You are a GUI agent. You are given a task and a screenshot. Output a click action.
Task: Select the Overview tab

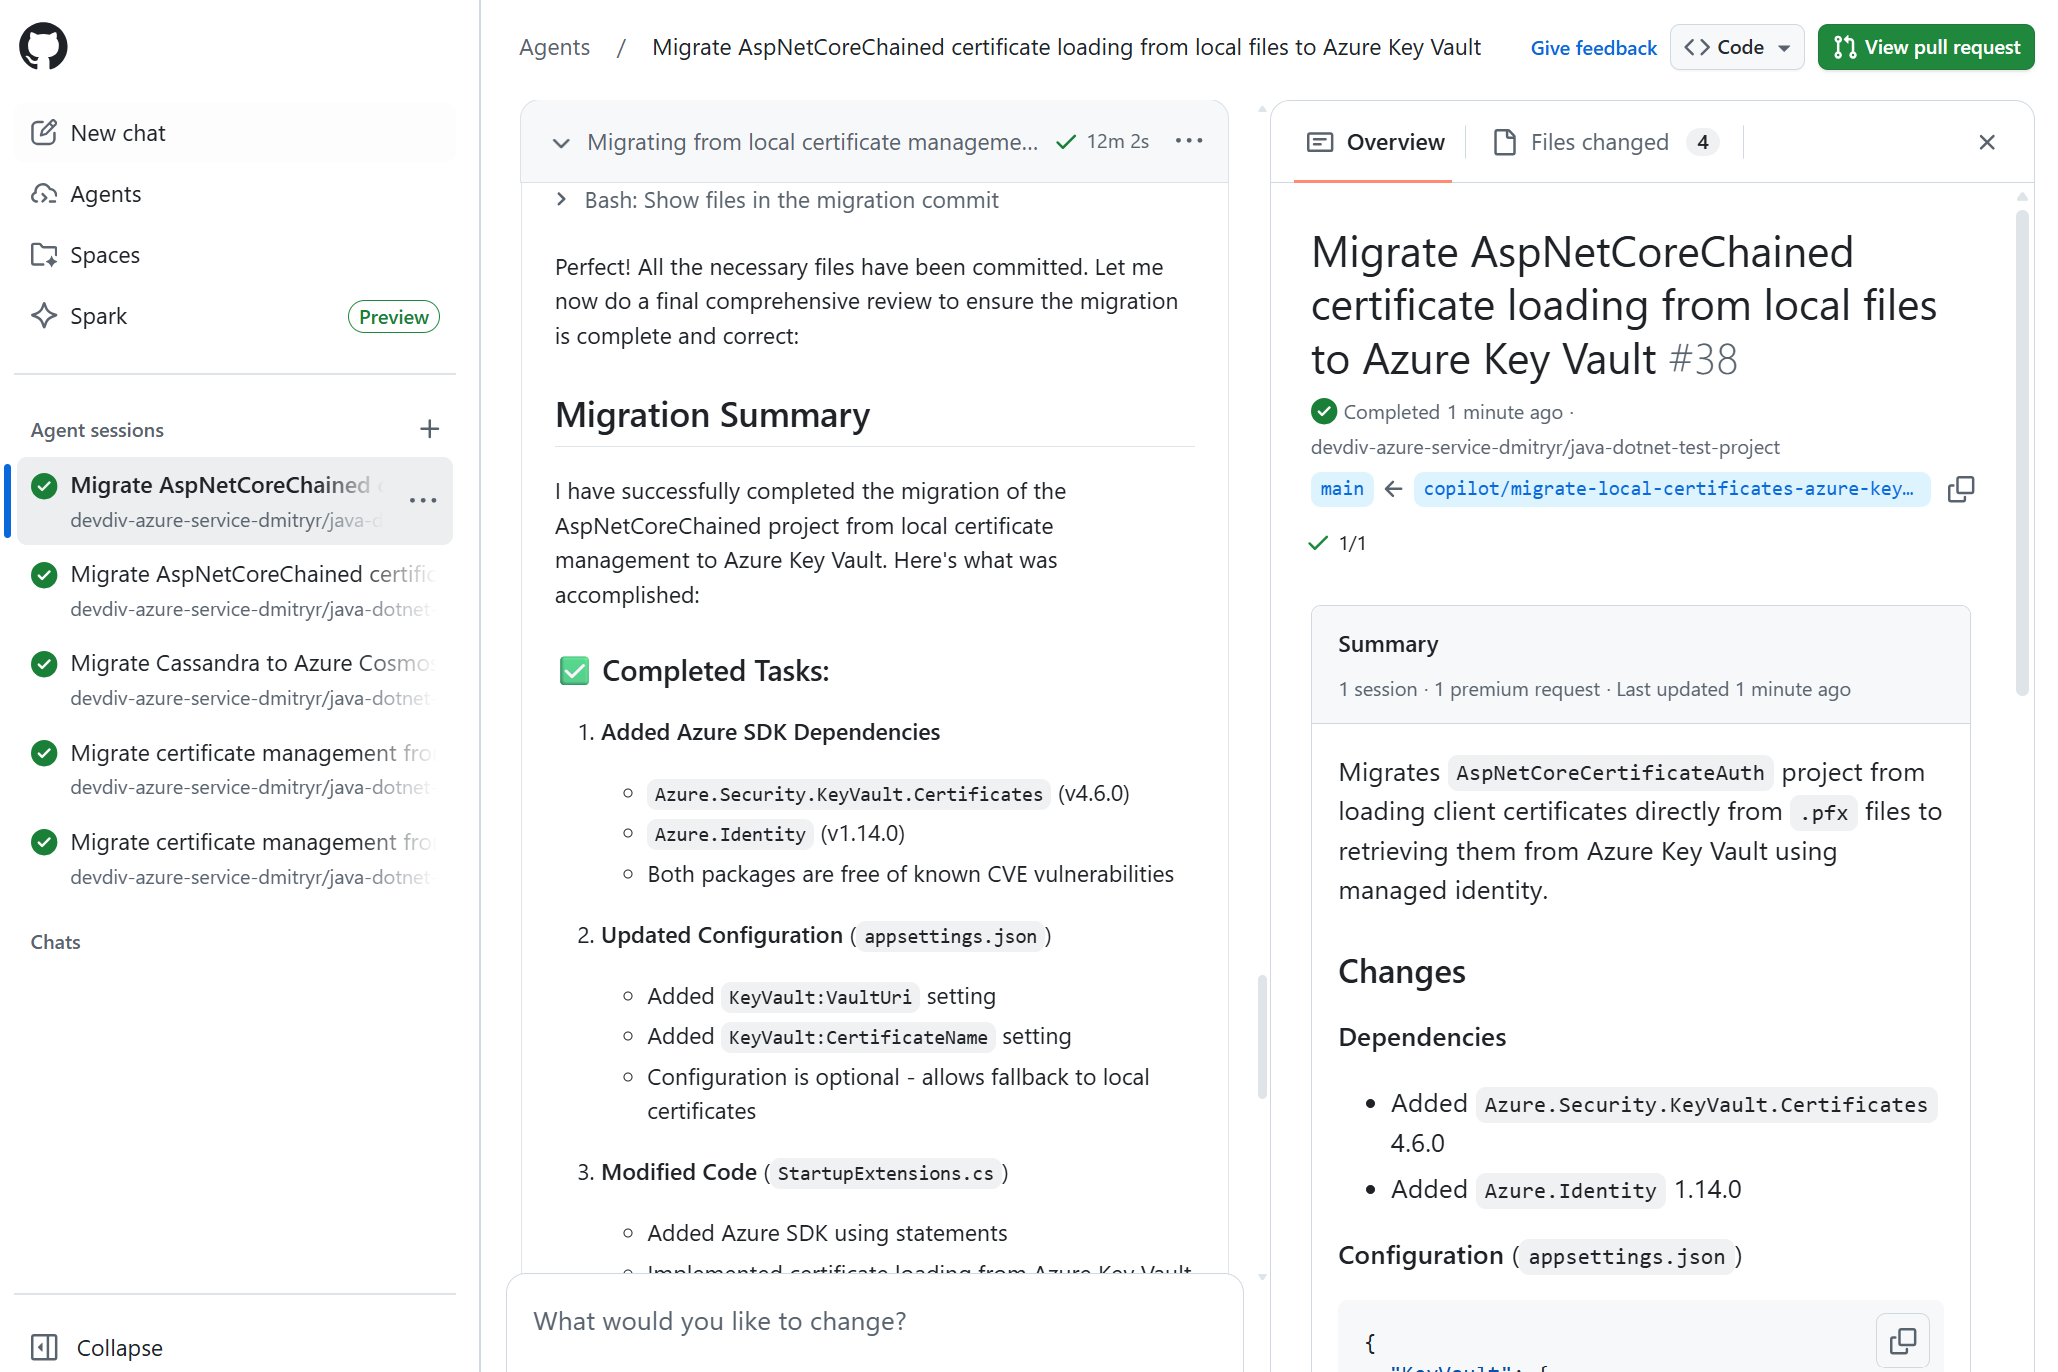(1375, 142)
